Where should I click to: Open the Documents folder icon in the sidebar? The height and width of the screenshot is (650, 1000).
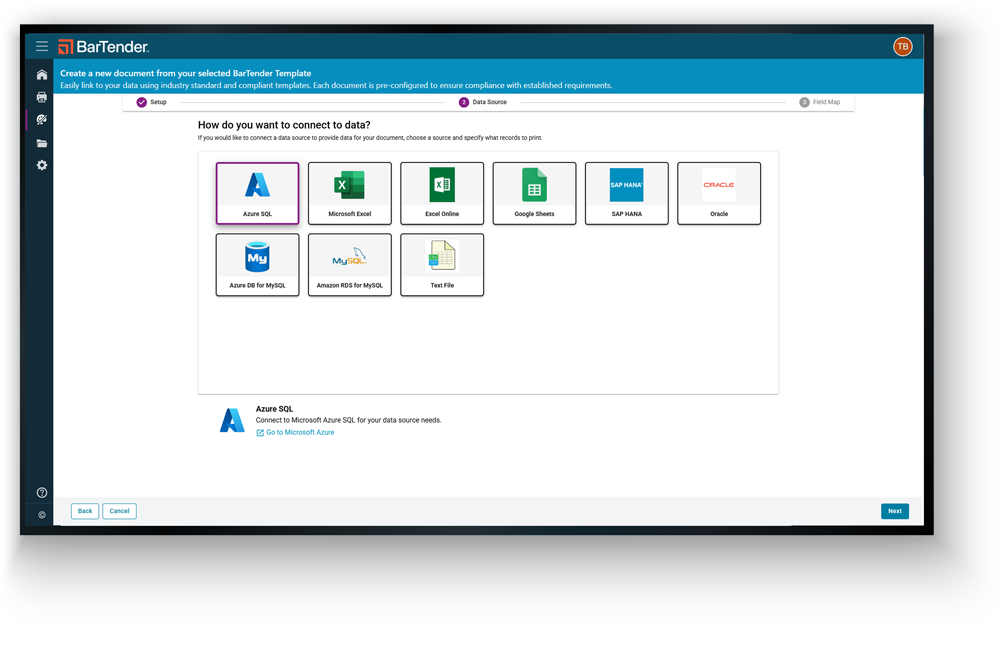(x=41, y=142)
